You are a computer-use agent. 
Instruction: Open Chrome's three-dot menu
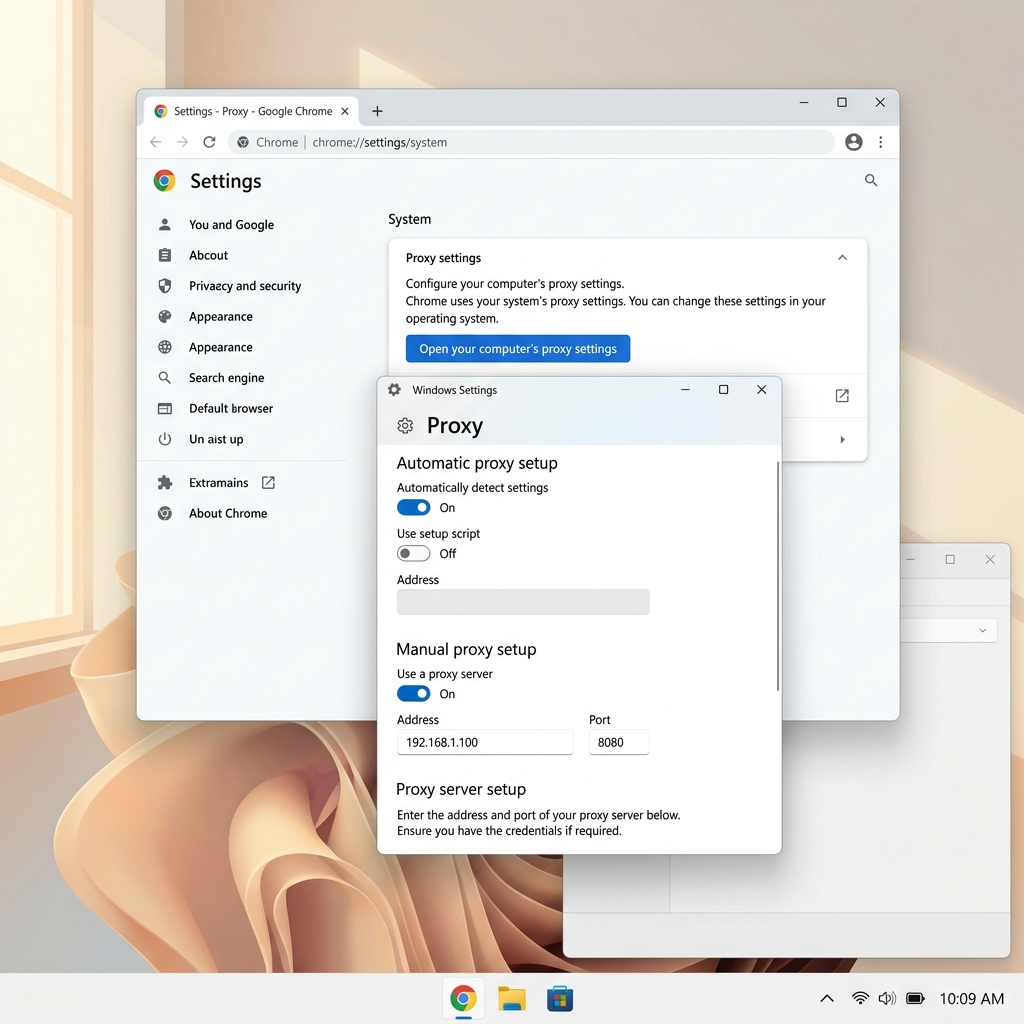[x=881, y=142]
